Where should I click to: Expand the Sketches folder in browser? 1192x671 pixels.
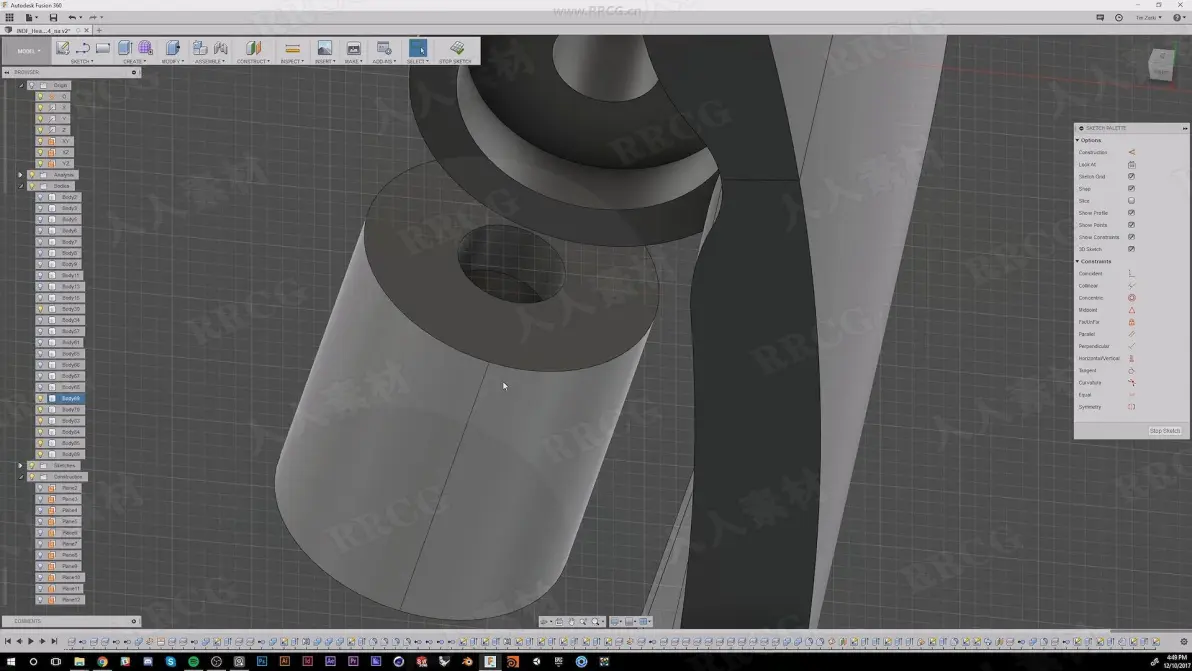coord(21,466)
